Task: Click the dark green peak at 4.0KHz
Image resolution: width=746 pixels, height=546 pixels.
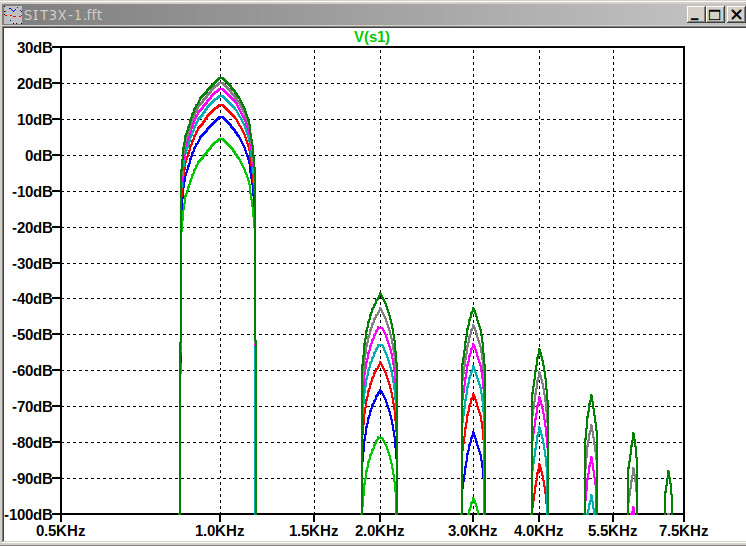Action: pos(540,352)
